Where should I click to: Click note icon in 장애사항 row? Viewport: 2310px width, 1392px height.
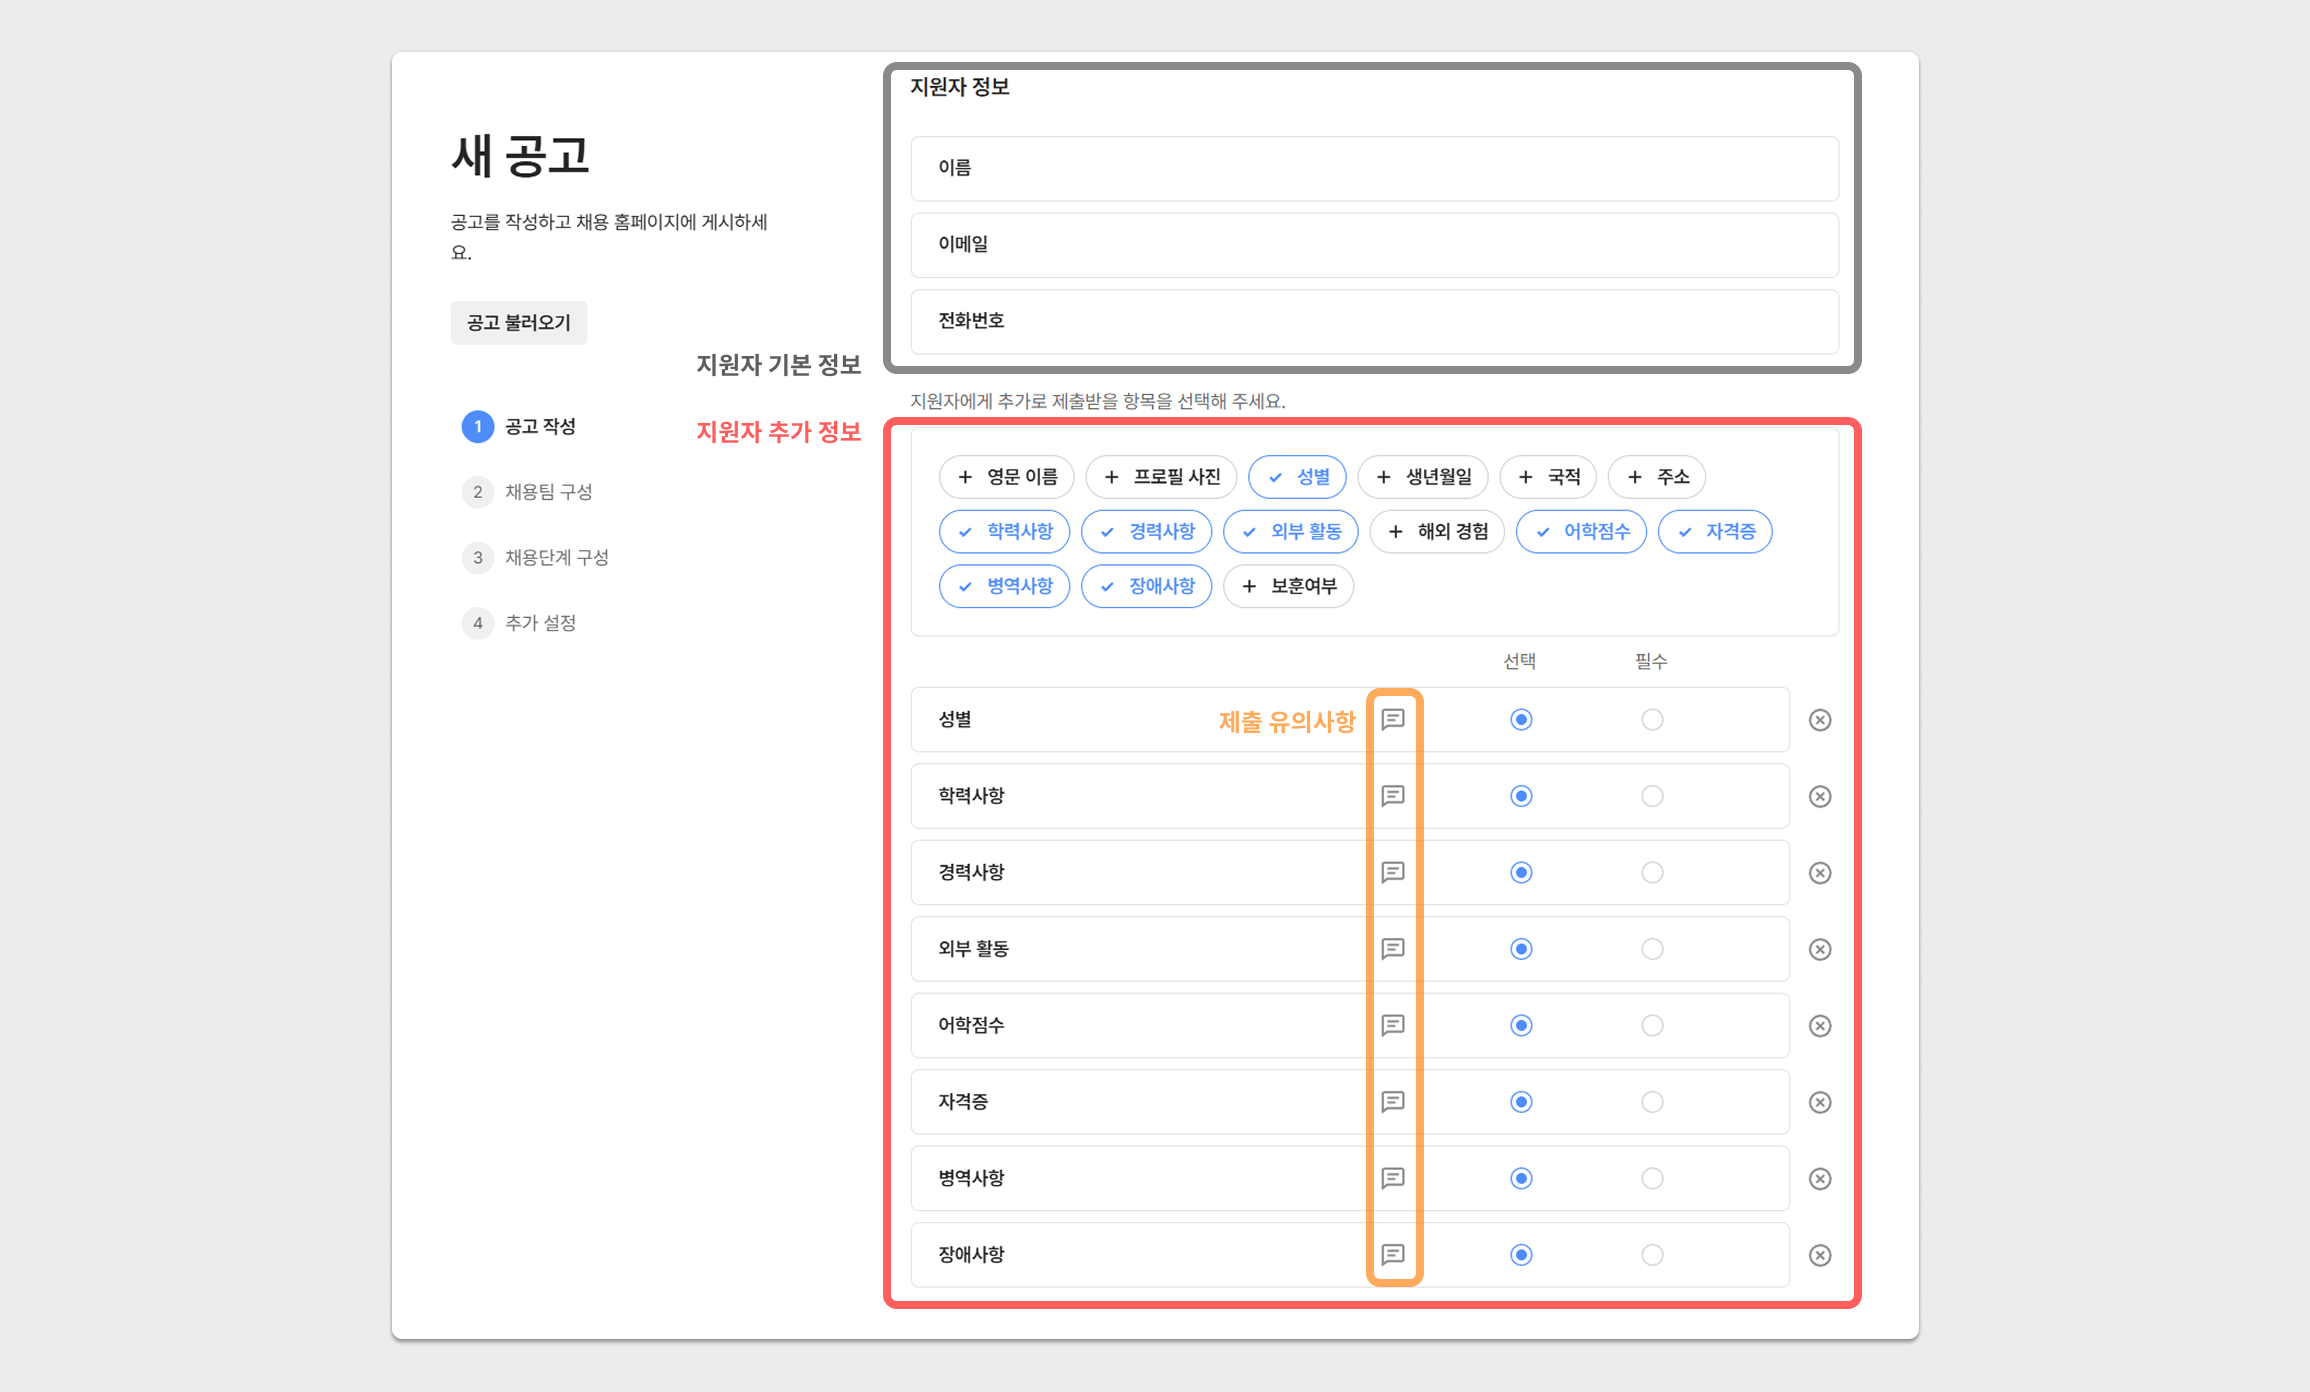[x=1393, y=1254]
